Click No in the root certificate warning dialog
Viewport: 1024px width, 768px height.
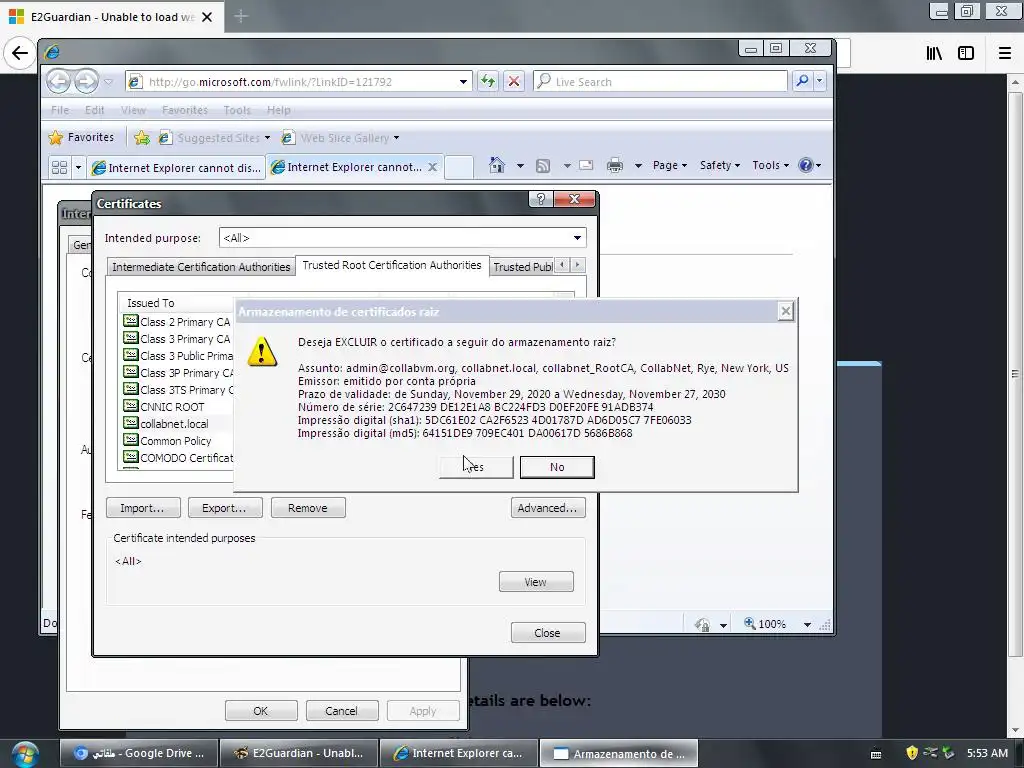click(556, 467)
